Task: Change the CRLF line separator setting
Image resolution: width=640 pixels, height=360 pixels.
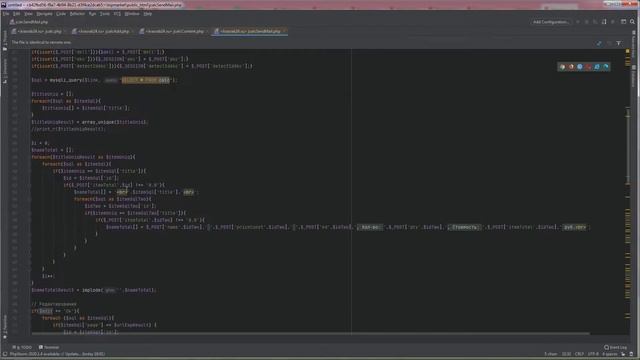Action: pos(579,354)
